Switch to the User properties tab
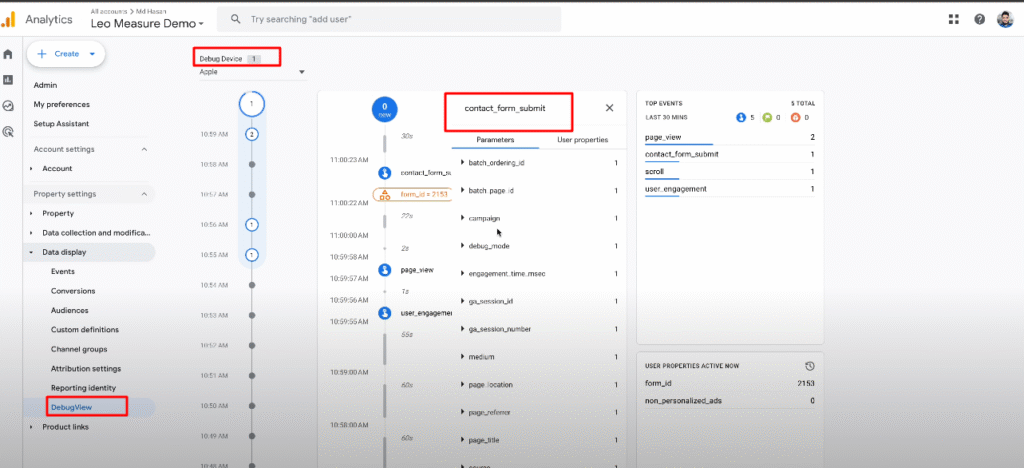 [583, 140]
